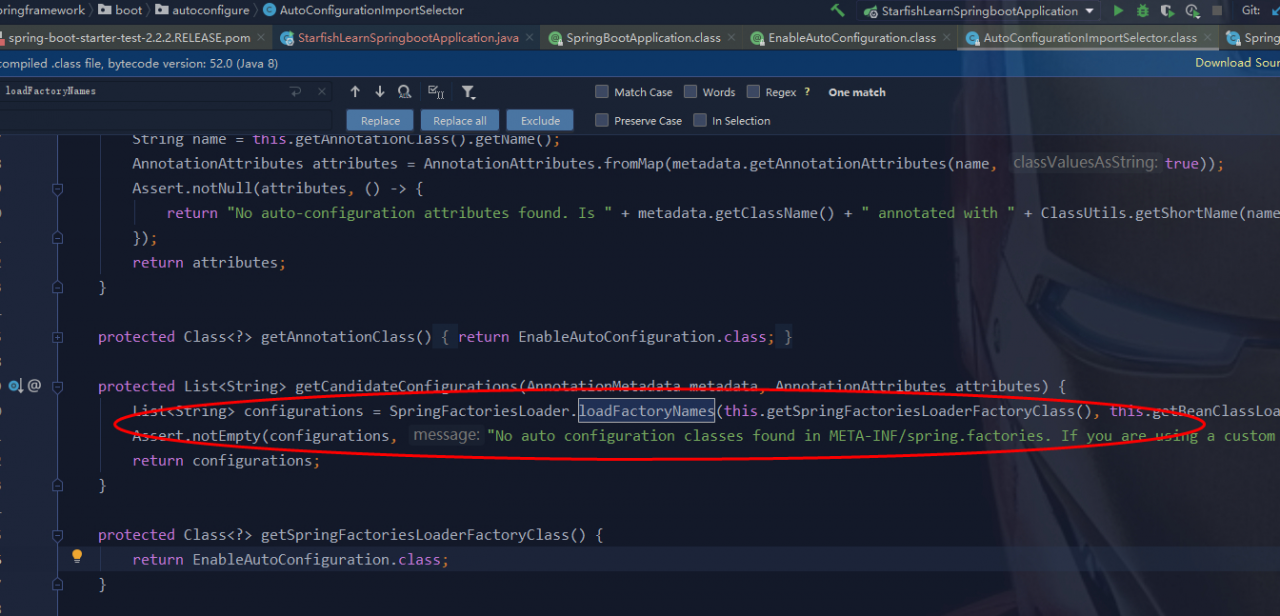Click the Download Sources link
The image size is (1280, 616).
click(1237, 62)
